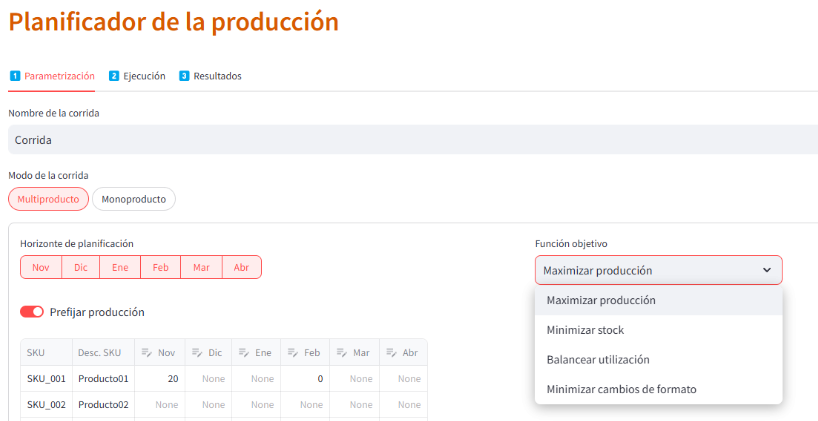Click the edit icon in Nov column header
Viewport: 818px width, 421px height.
146,353
